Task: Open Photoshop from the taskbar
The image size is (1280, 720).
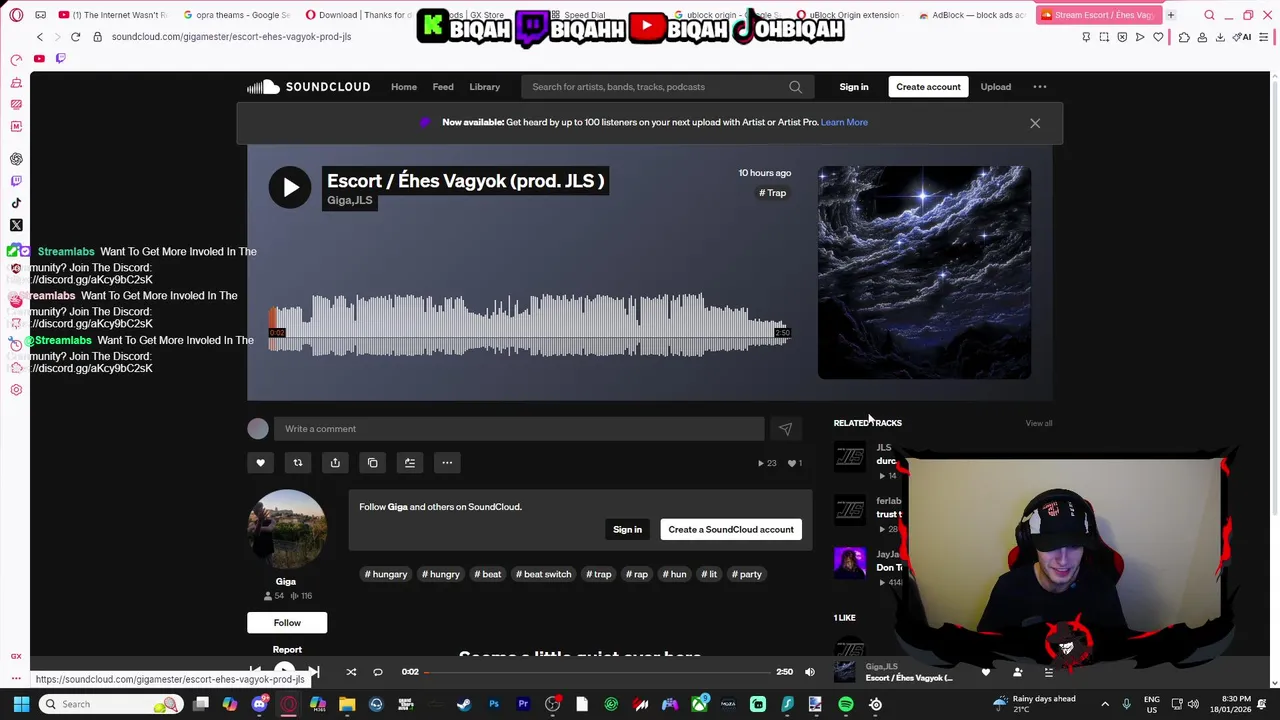Action: [494, 704]
